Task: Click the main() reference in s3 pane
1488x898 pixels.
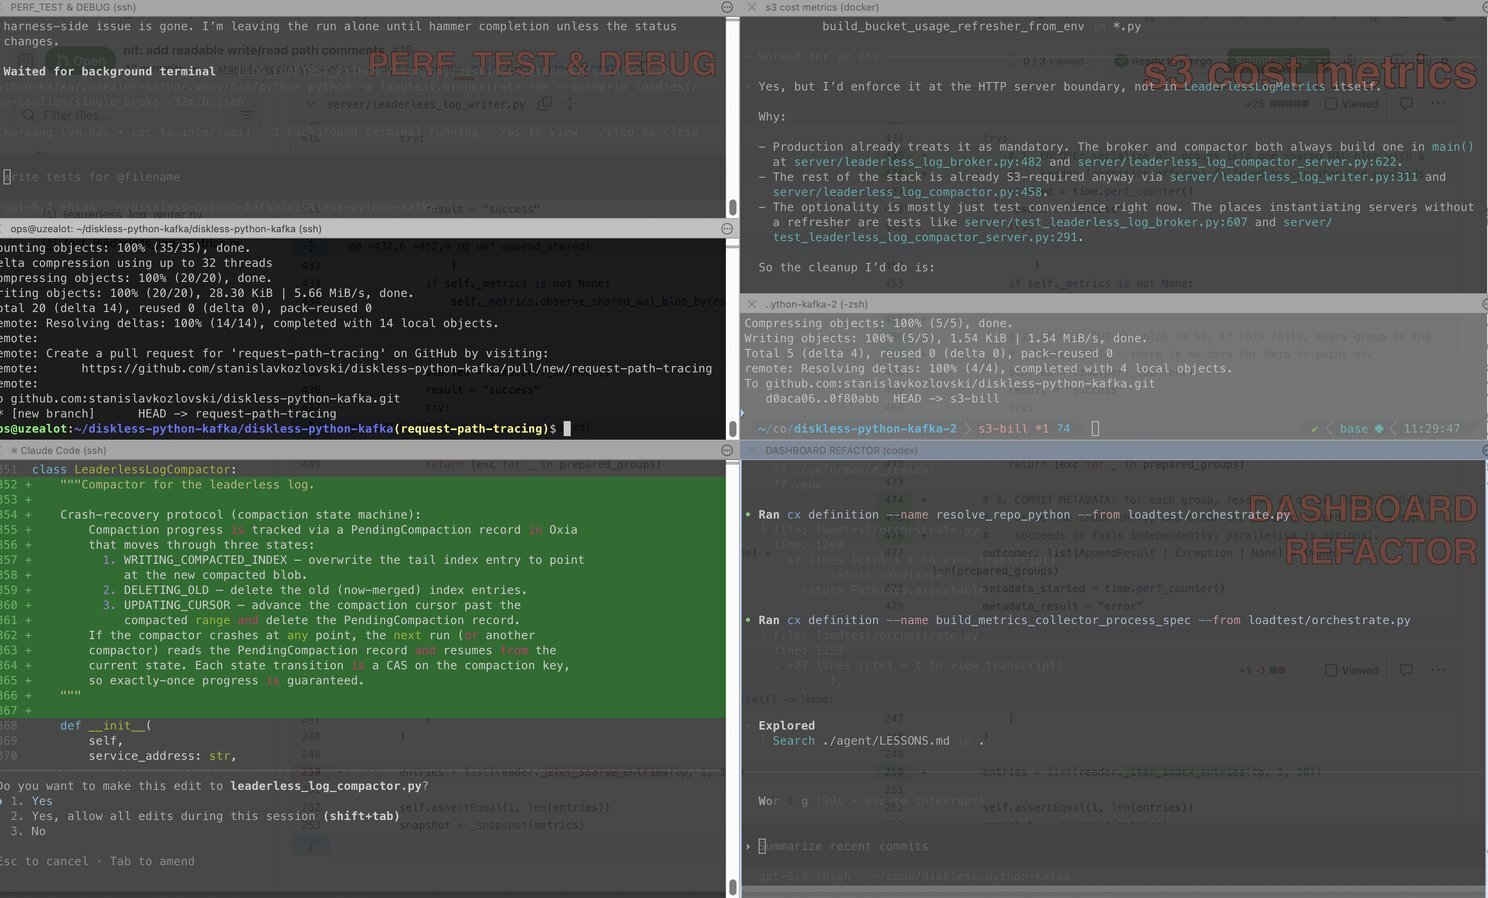Action: (1452, 147)
